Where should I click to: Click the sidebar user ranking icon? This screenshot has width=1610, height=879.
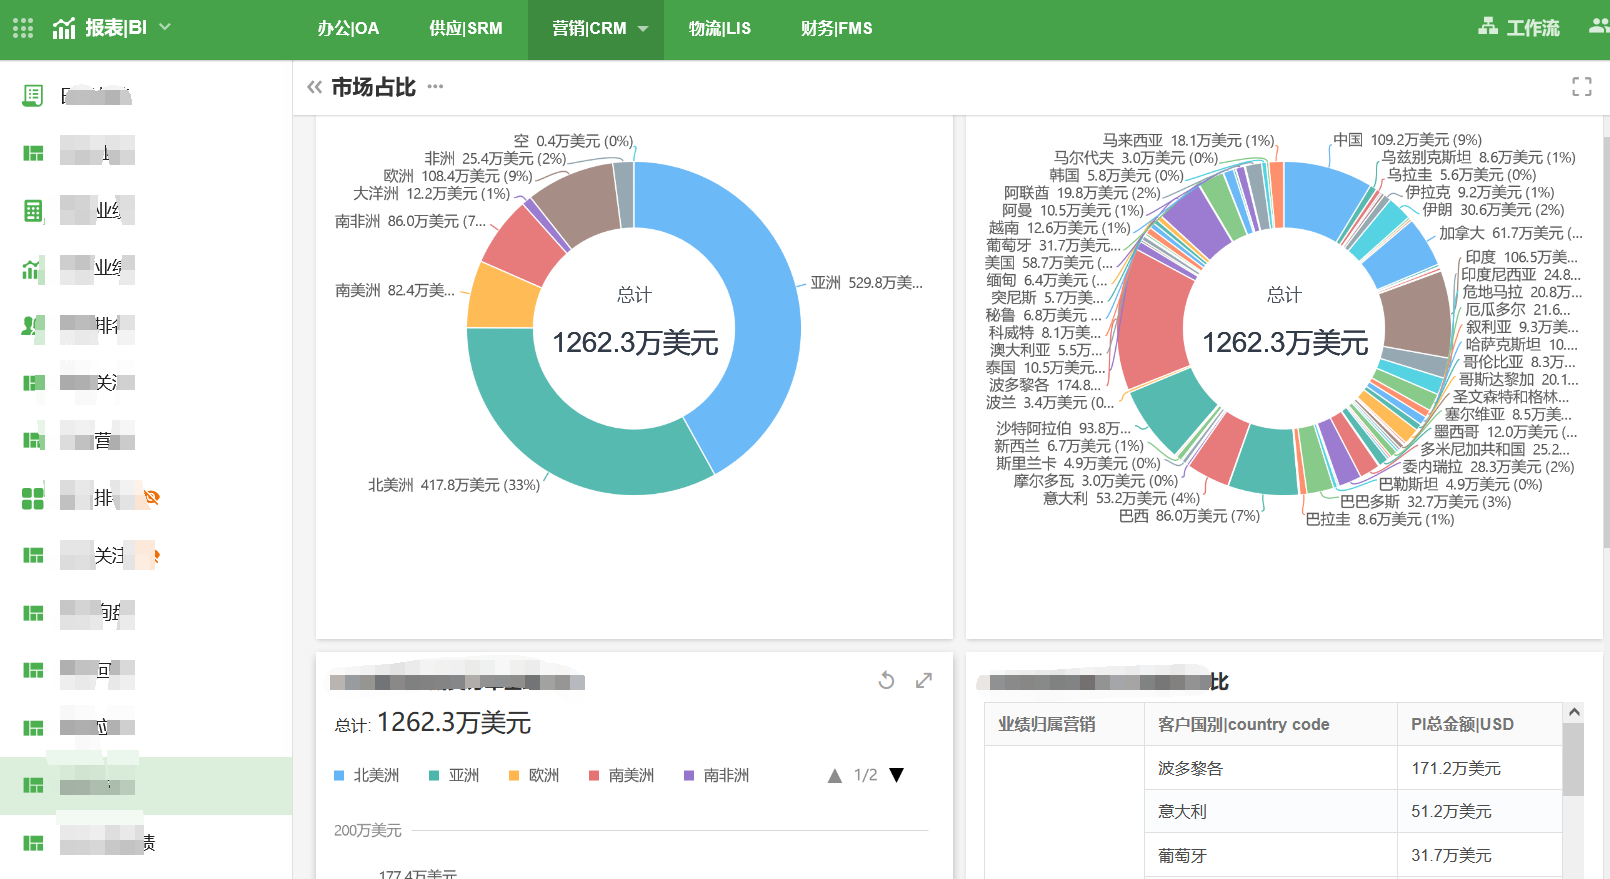click(32, 326)
